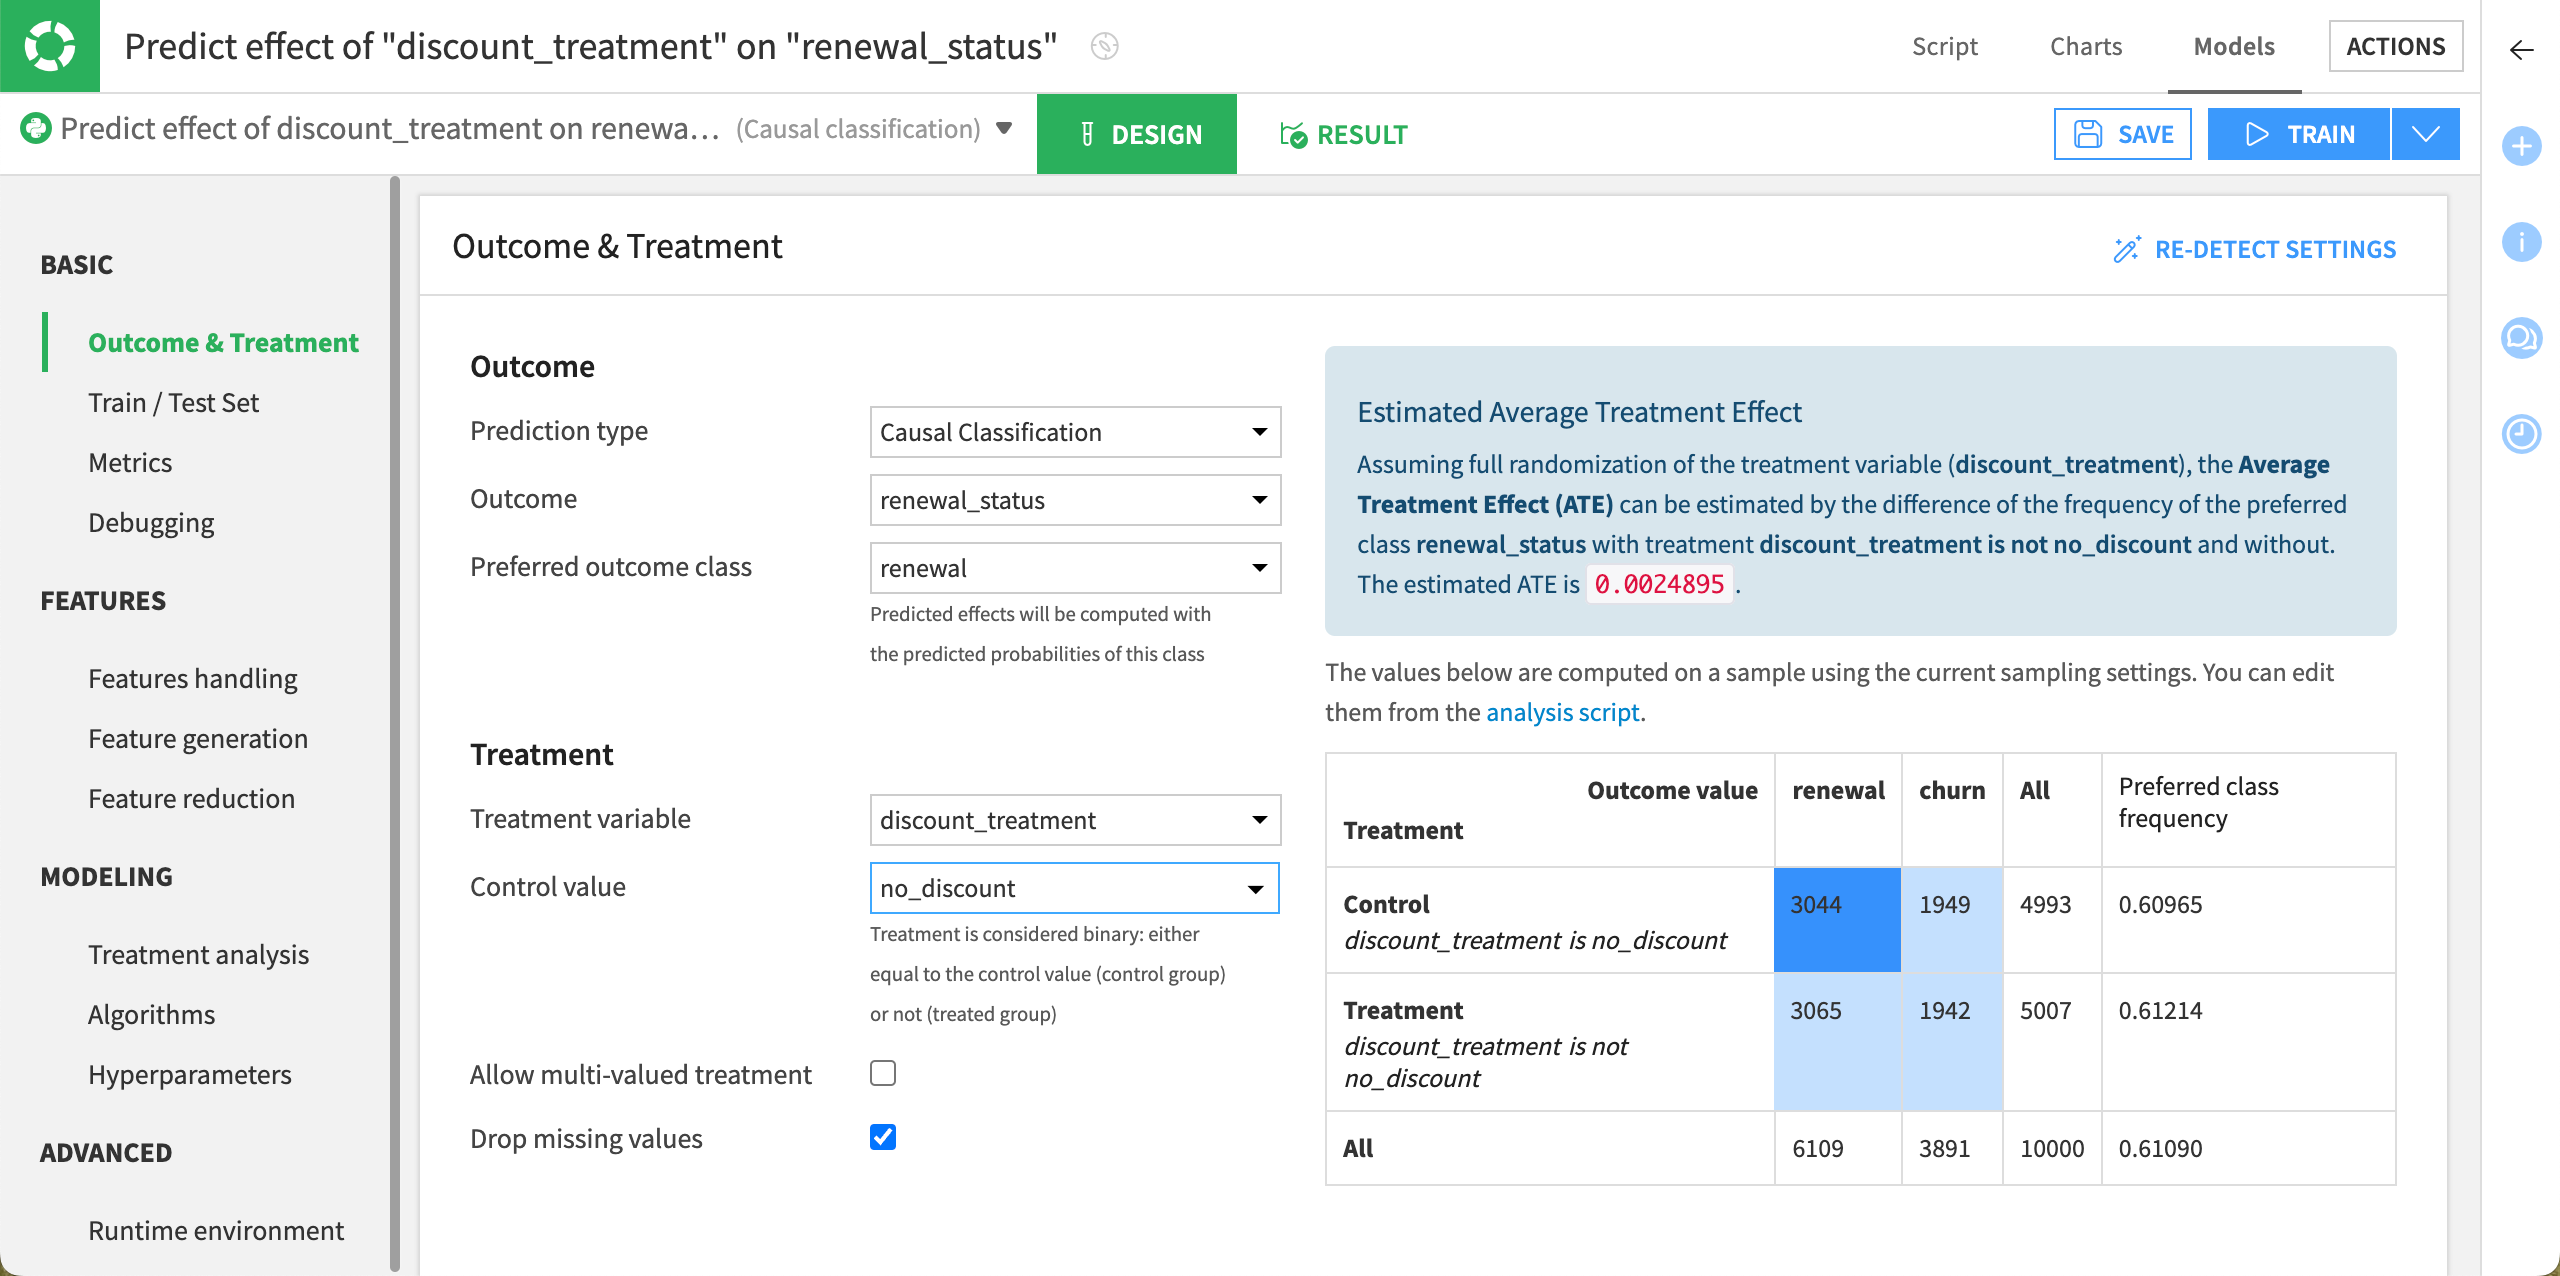The width and height of the screenshot is (2560, 1276).
Task: Click the causal classification flask icon near DESIGN
Action: tap(1090, 134)
